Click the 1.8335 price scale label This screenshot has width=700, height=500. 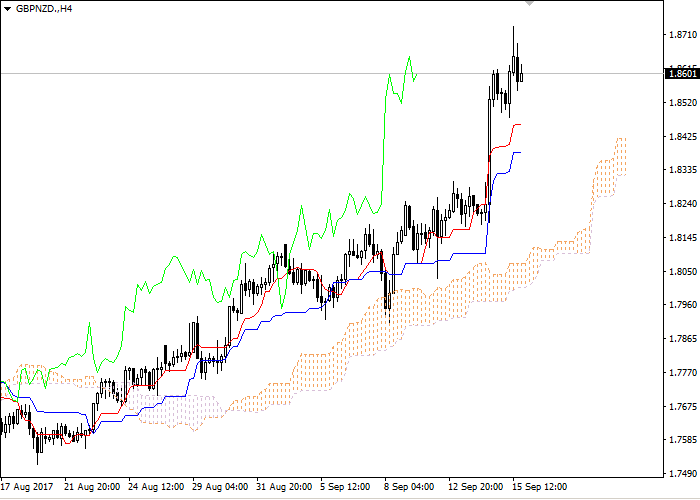click(683, 170)
